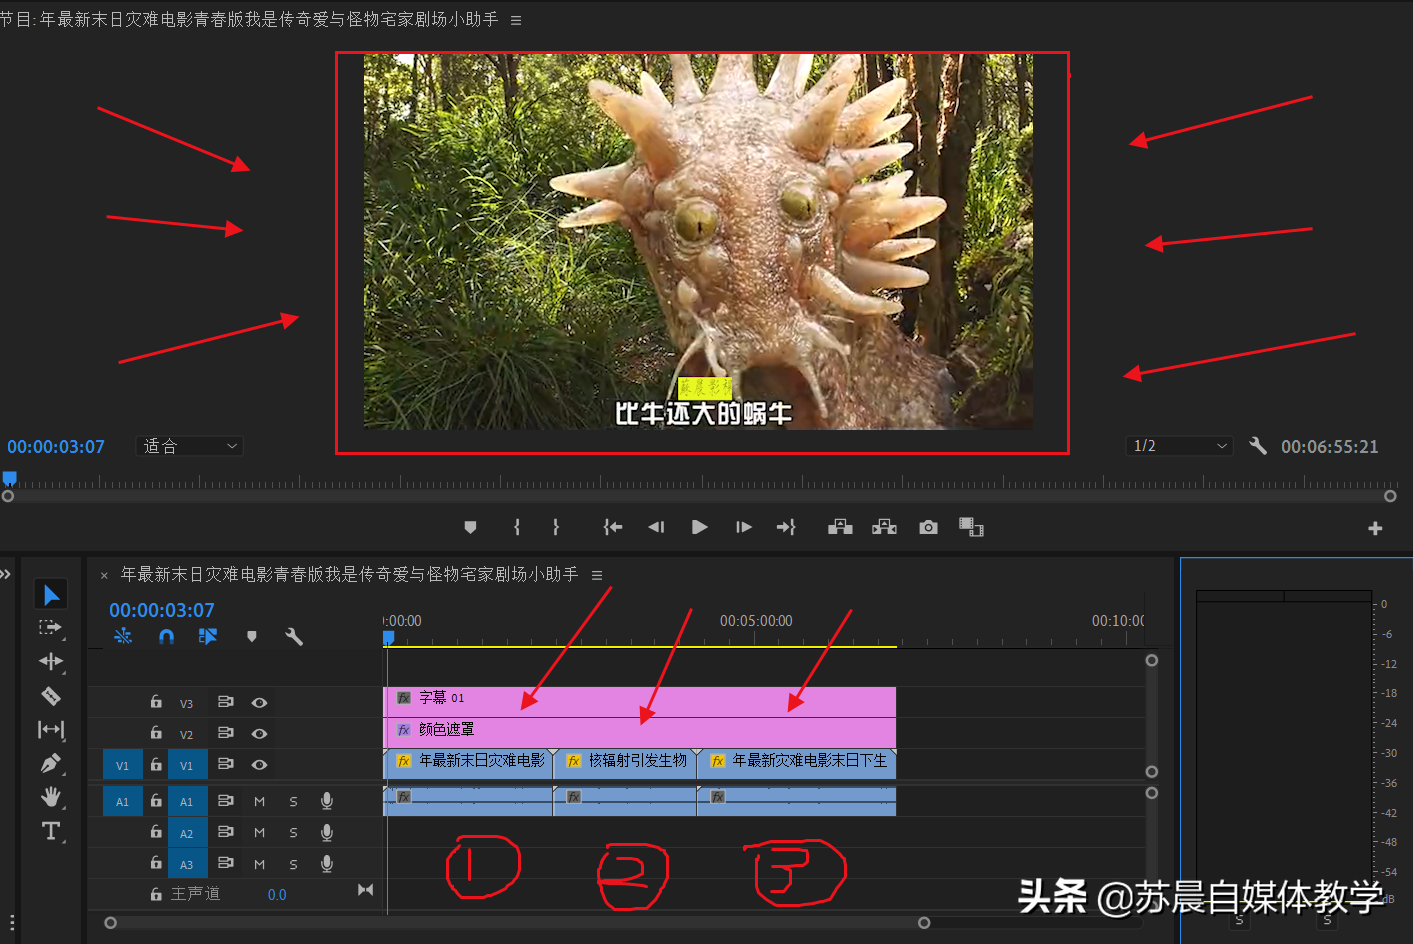Image resolution: width=1413 pixels, height=944 pixels.
Task: Select the Ripple Edit tool
Action: [51, 661]
